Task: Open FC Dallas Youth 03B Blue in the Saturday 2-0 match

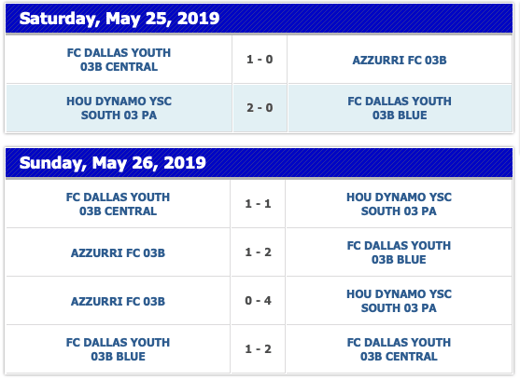Action: tap(399, 108)
